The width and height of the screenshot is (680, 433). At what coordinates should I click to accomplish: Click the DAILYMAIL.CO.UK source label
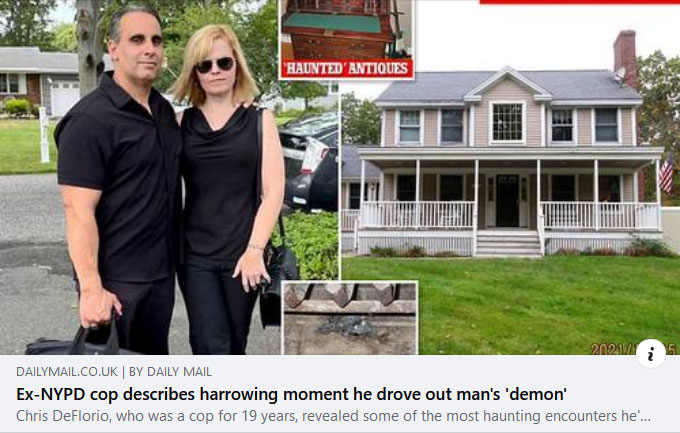[x=67, y=372]
